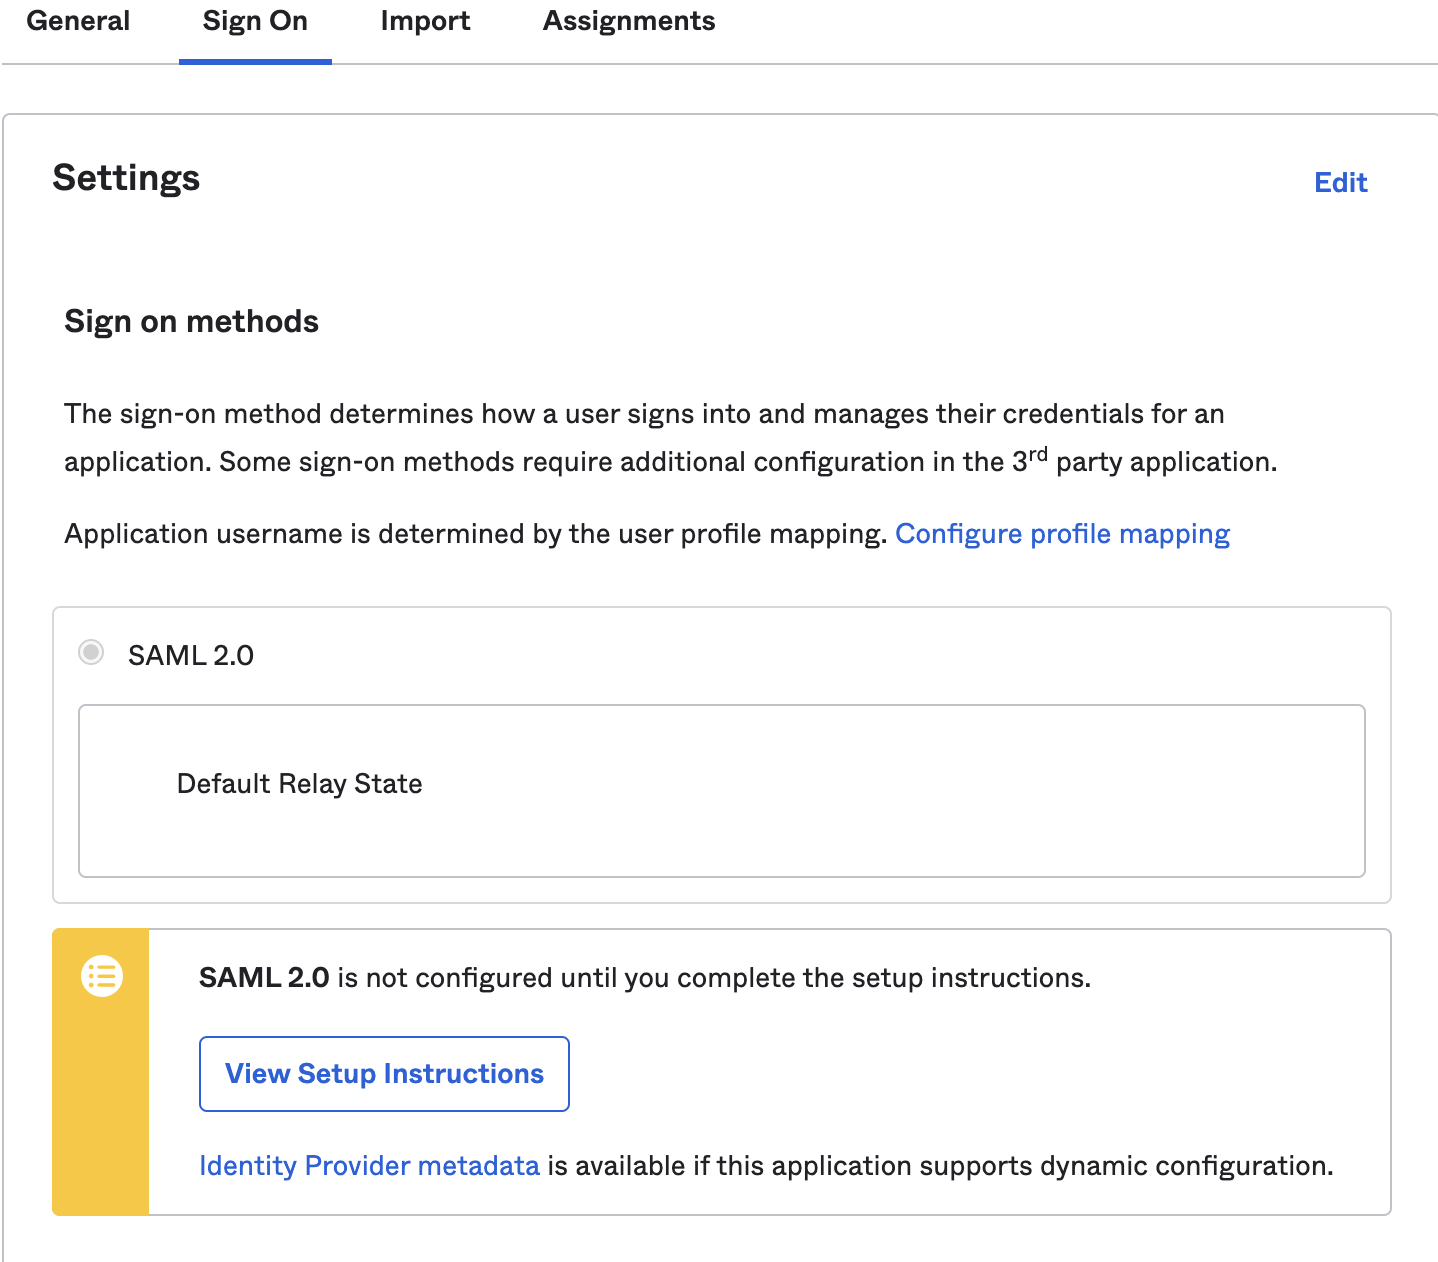The width and height of the screenshot is (1438, 1262).
Task: Click the Settings panel title
Action: (x=126, y=178)
